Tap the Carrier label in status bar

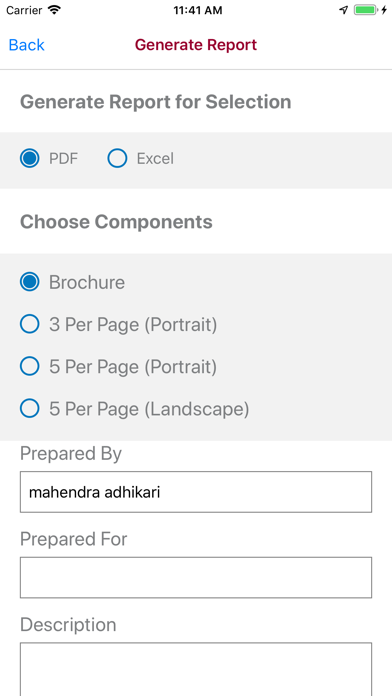tap(25, 10)
